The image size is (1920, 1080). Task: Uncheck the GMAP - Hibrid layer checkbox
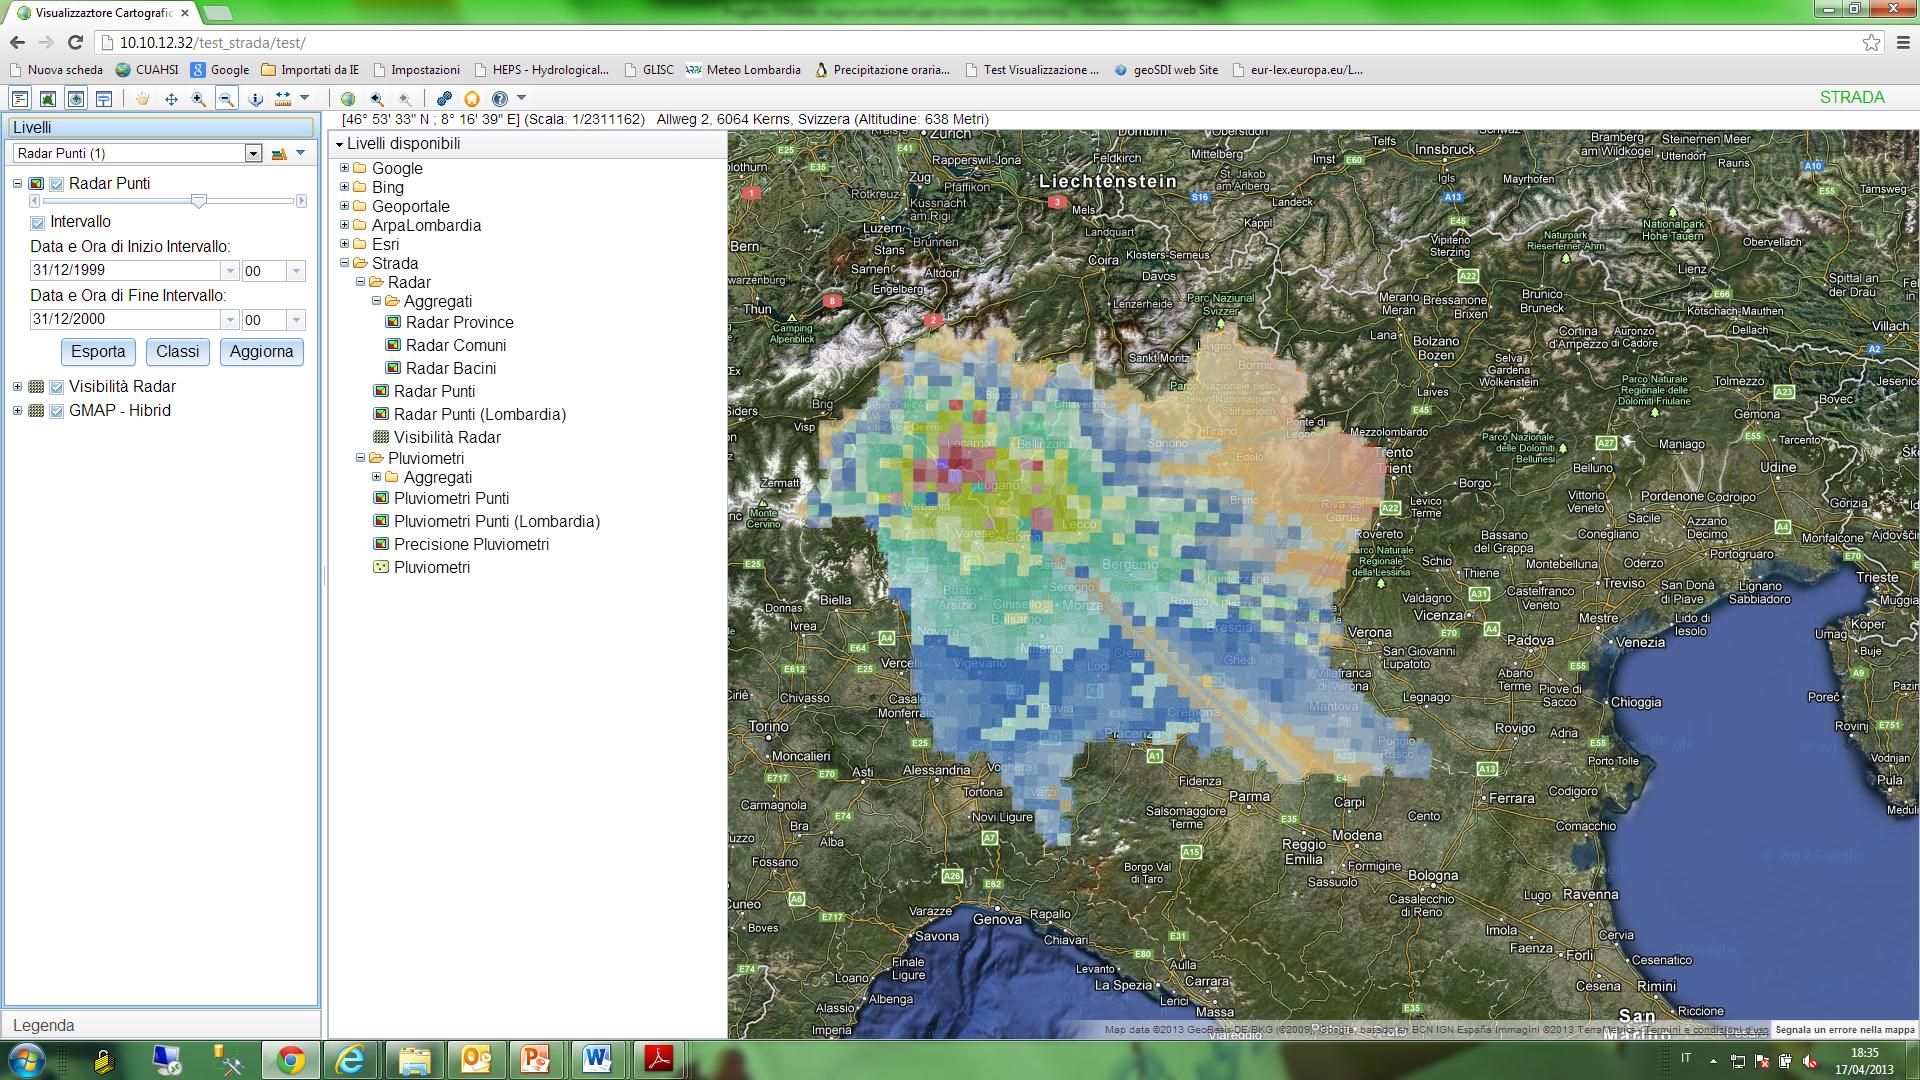click(57, 411)
